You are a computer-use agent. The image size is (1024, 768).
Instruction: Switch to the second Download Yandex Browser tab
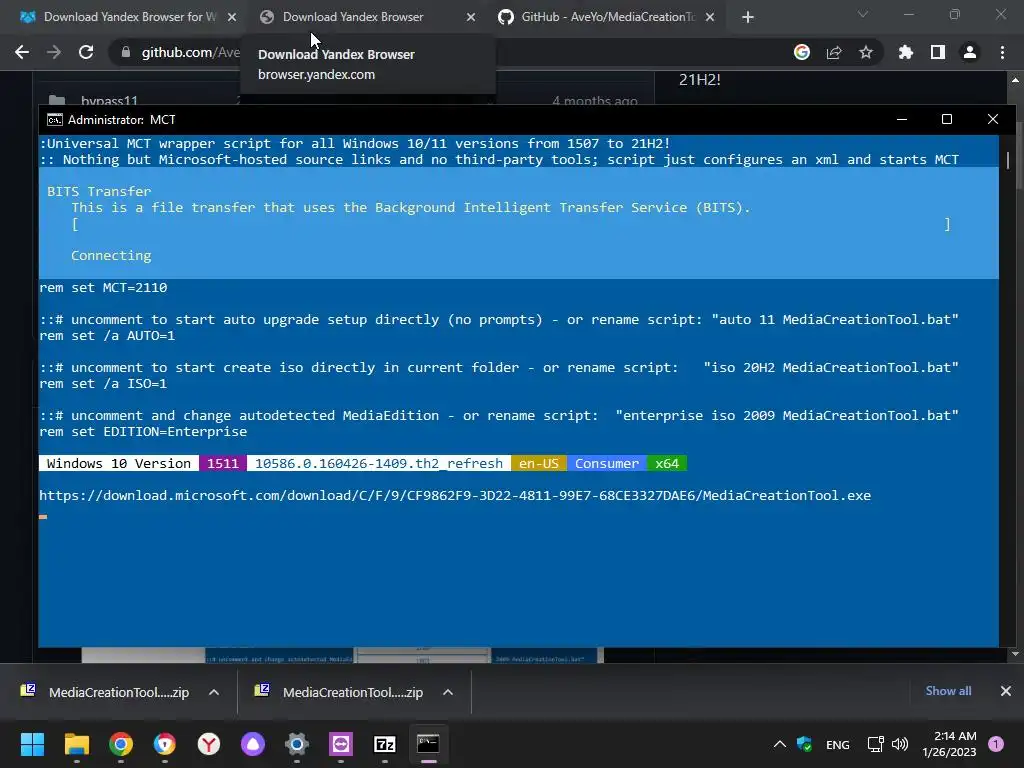click(353, 17)
